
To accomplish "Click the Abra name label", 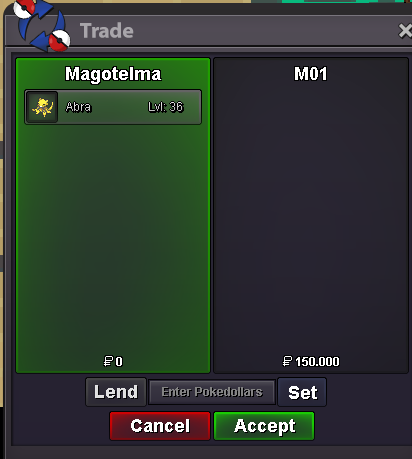I will [x=78, y=107].
